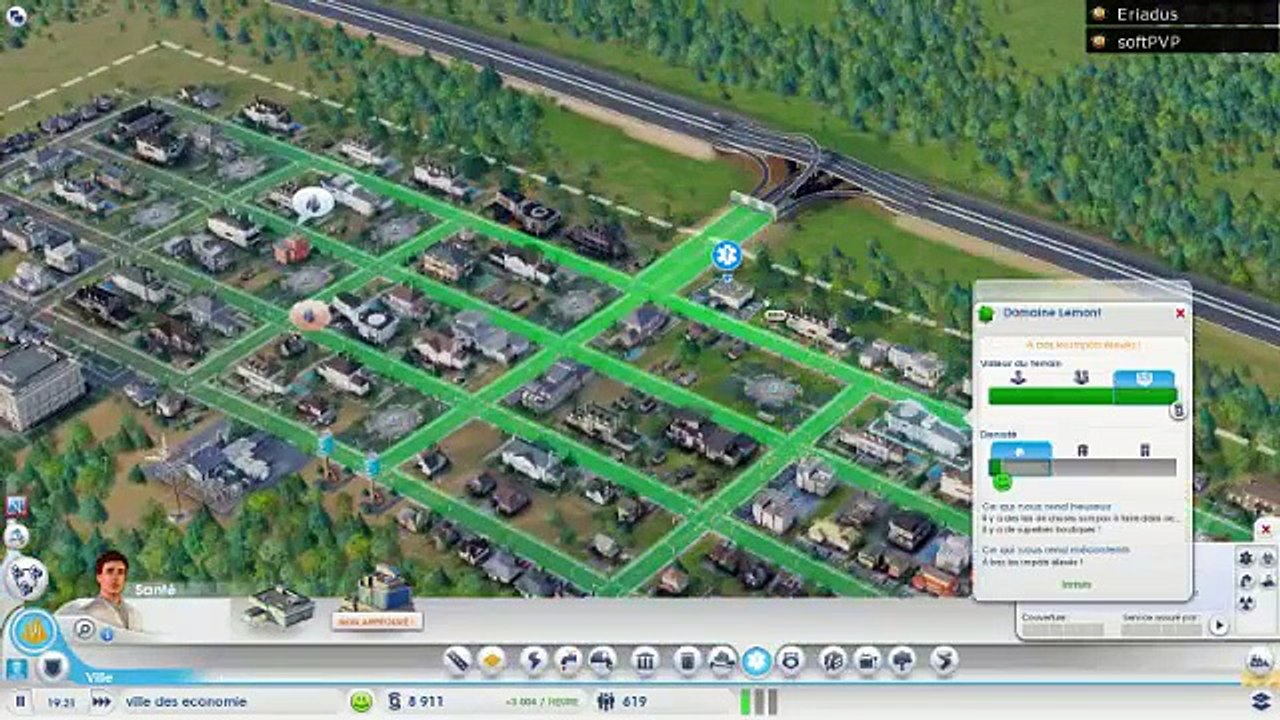
Task: Open the Education menu icon
Action: [833, 661]
